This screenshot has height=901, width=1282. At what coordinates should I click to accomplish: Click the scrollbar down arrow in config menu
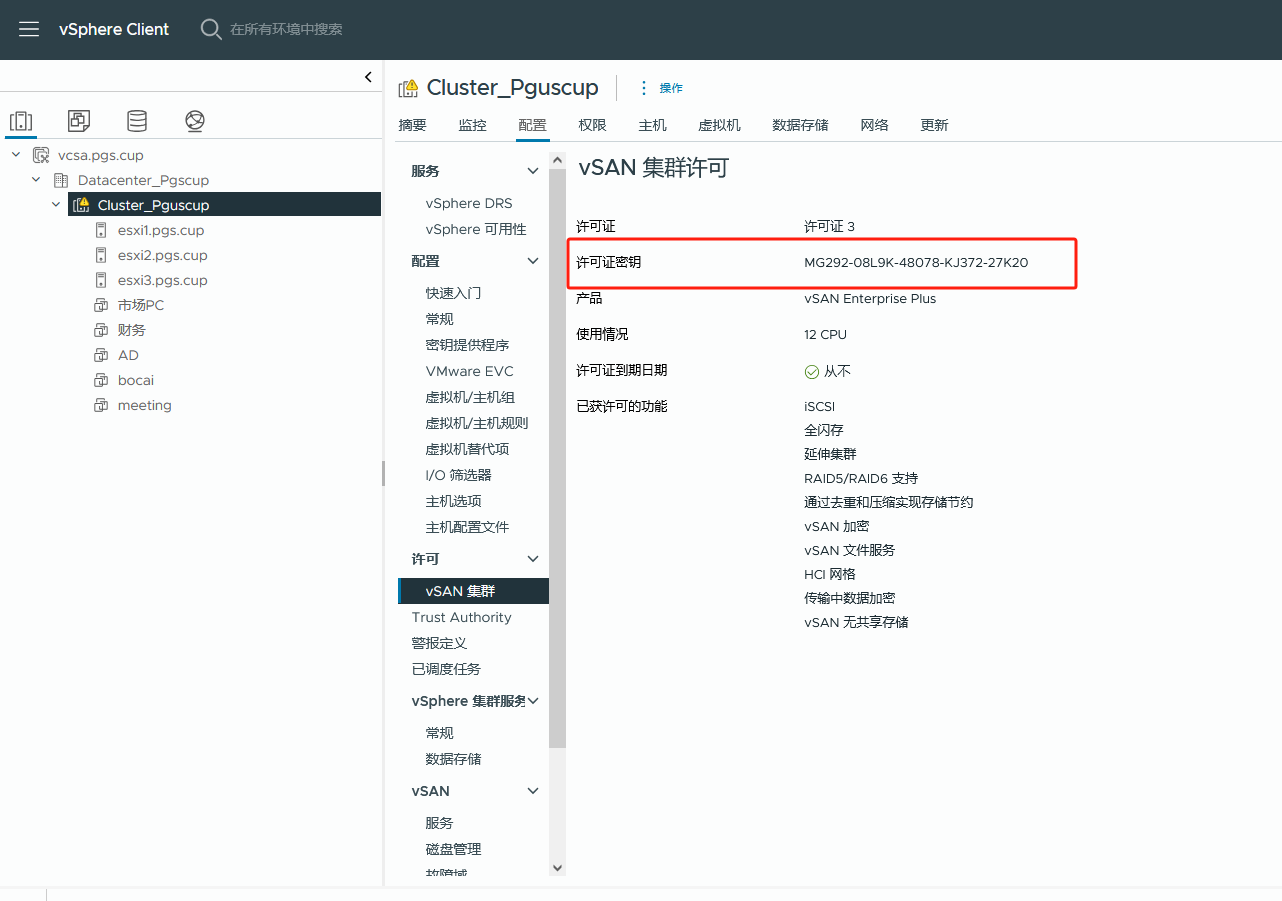point(558,867)
